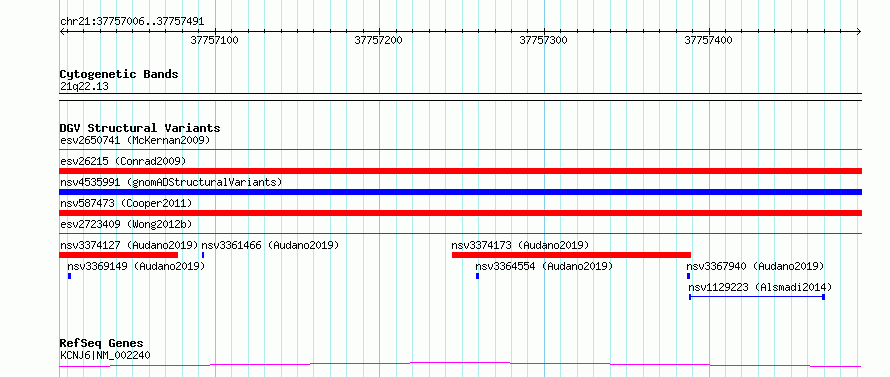The width and height of the screenshot is (890, 377).
Task: Click the red bar of nsv587473
Action: (x=460, y=213)
